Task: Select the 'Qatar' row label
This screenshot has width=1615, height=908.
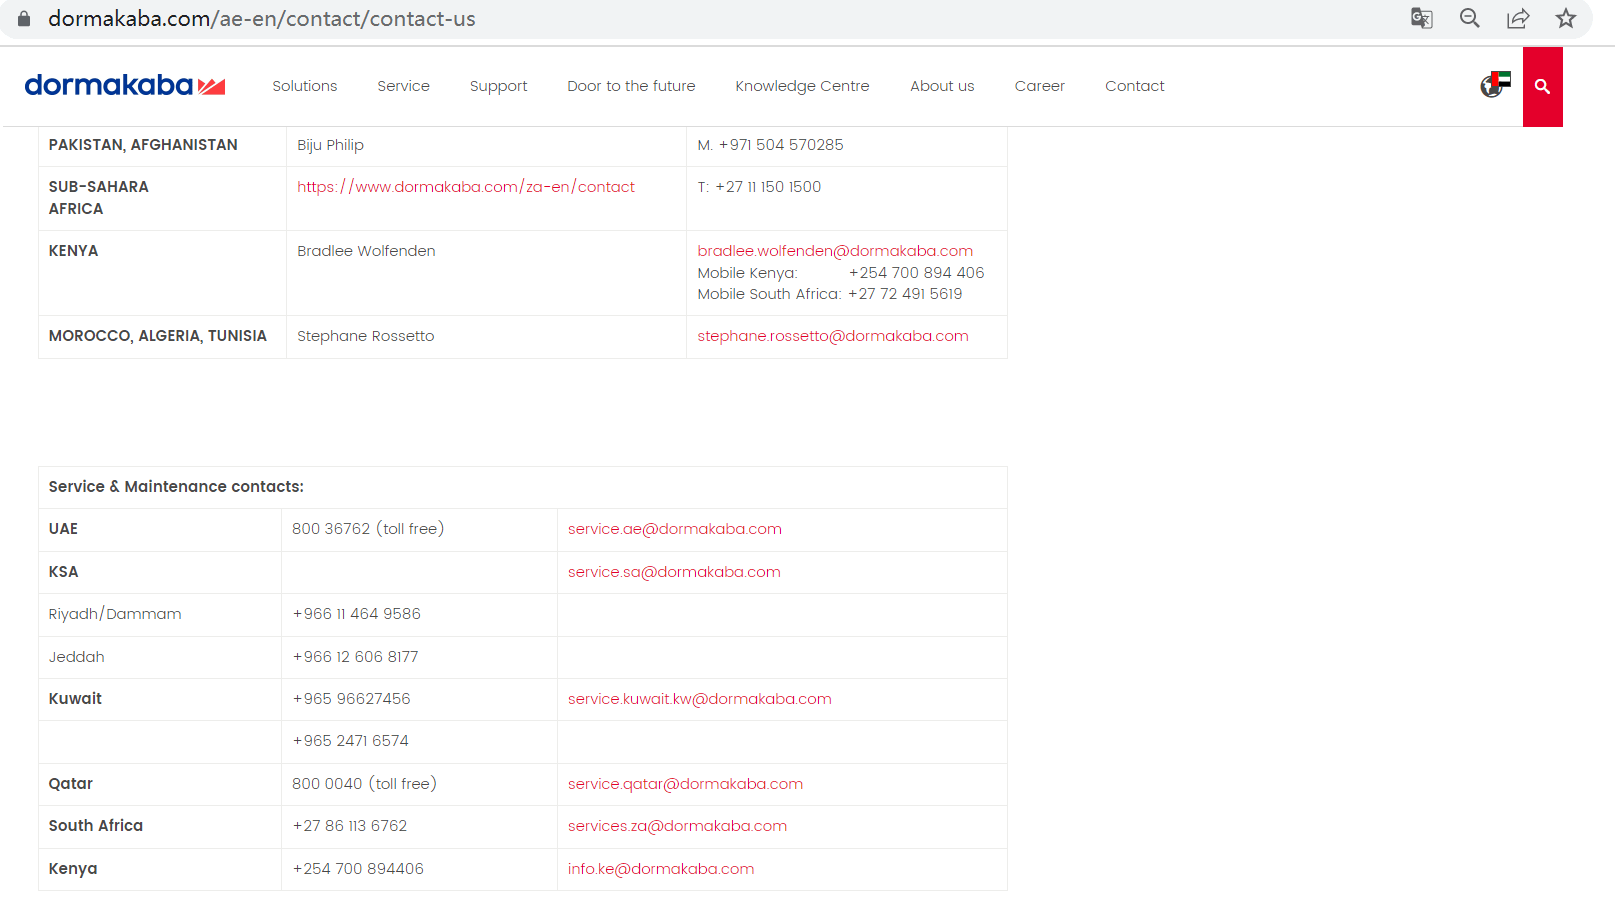Action: (x=71, y=784)
